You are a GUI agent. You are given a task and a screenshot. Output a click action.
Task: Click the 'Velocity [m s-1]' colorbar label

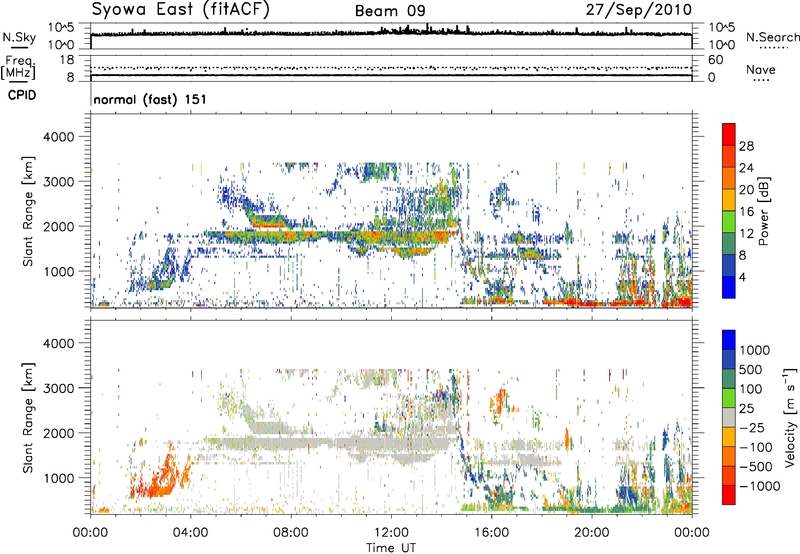click(790, 417)
